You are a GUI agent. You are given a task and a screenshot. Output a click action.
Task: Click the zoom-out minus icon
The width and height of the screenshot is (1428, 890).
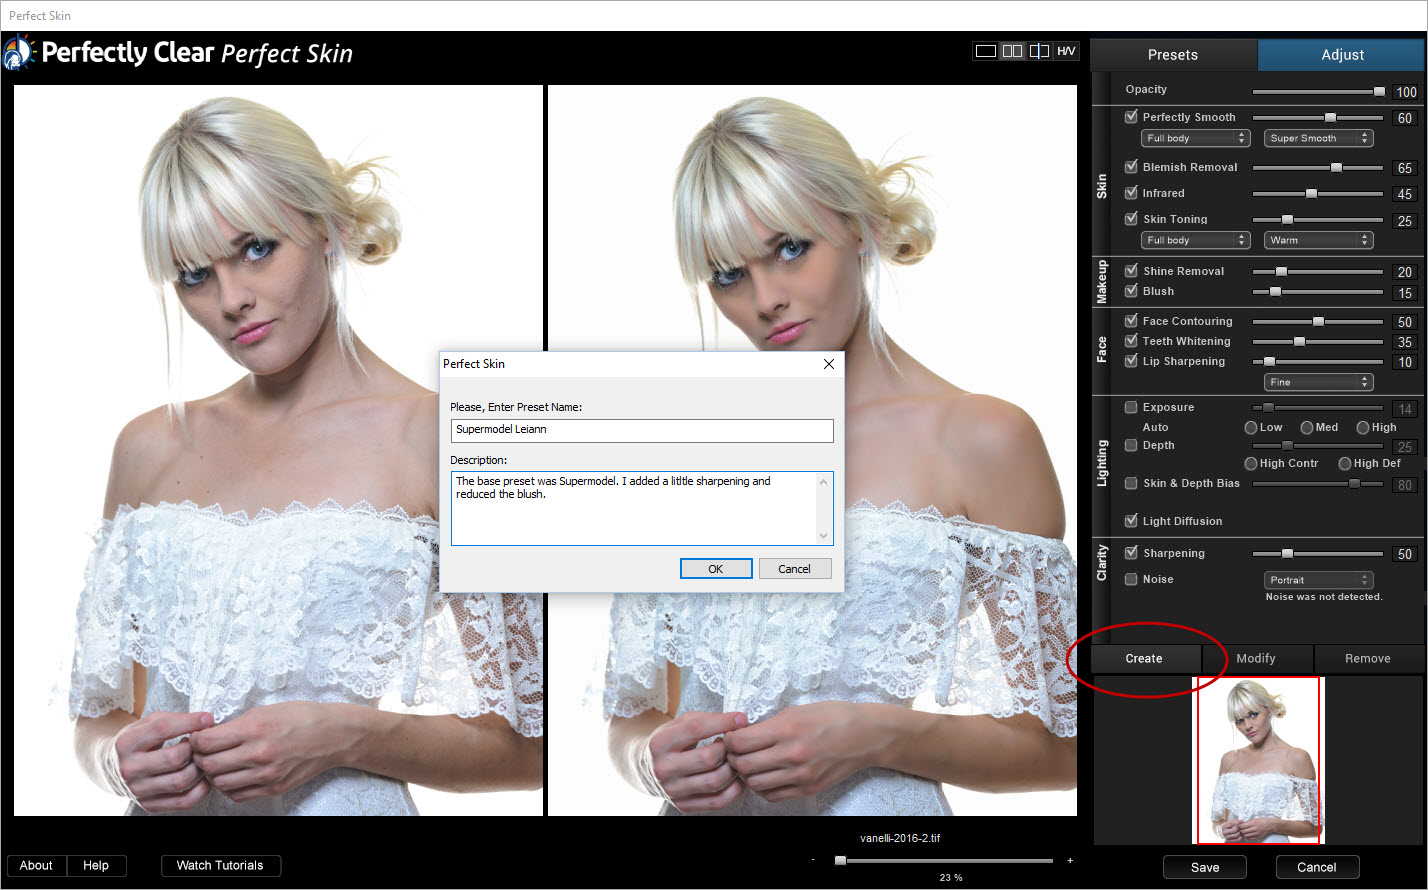(813, 860)
